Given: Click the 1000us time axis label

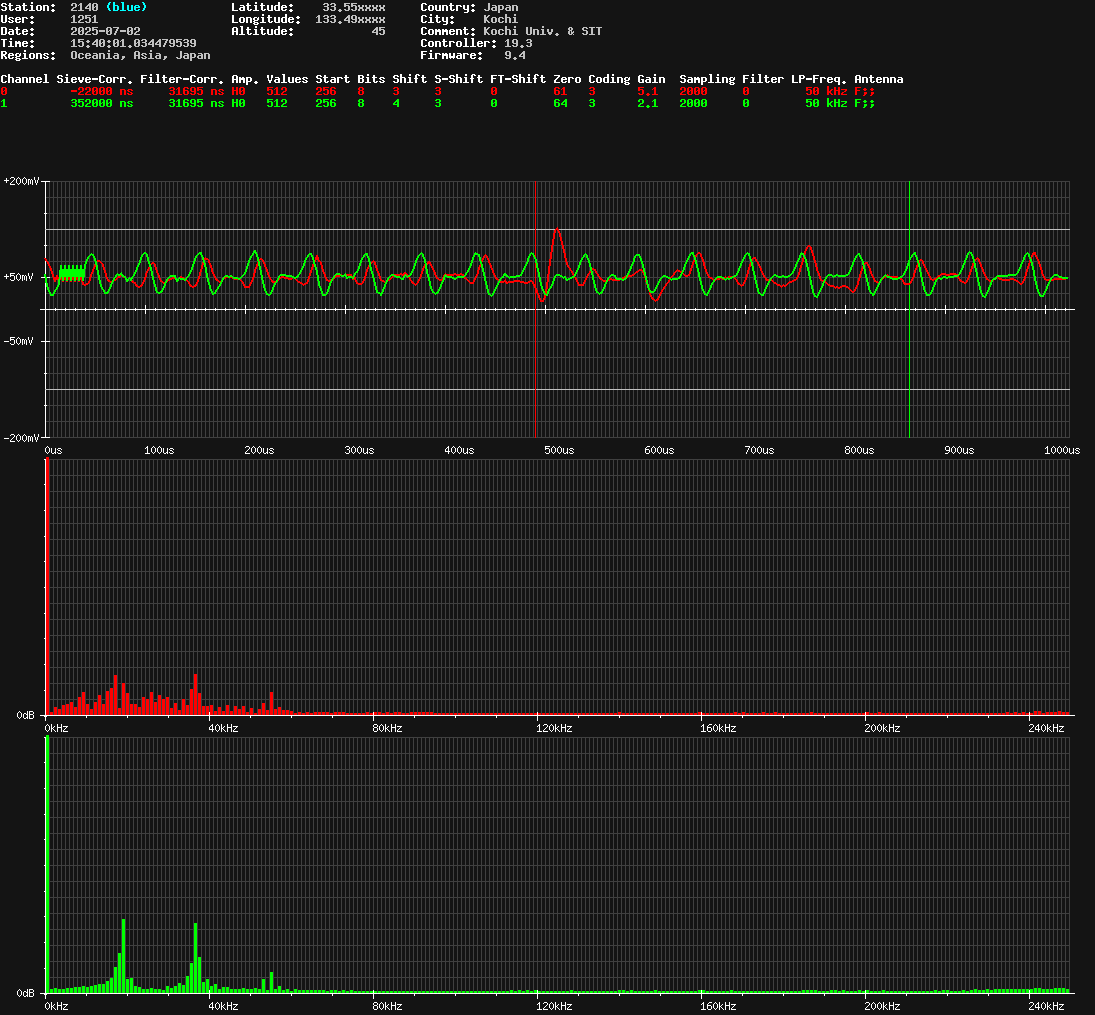Looking at the screenshot, I should click(x=1061, y=450).
